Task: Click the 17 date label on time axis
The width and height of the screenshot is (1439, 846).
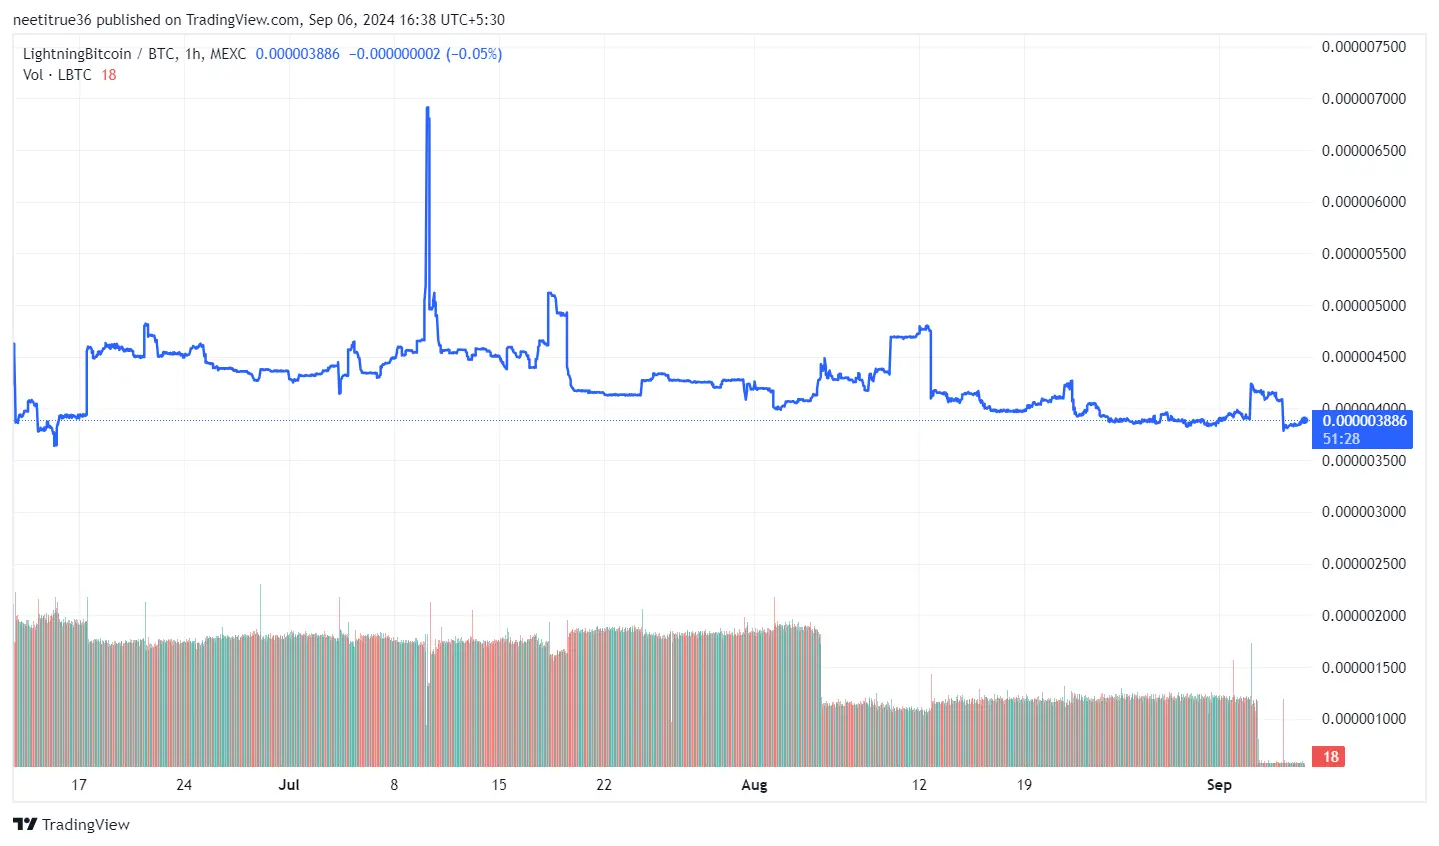Action: pos(79,785)
